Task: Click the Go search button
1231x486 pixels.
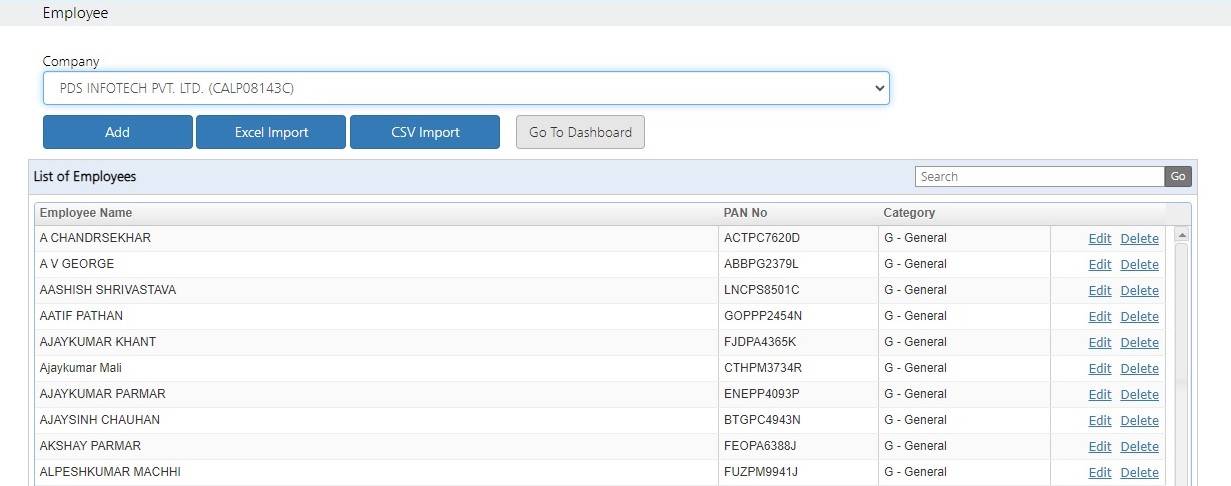Action: click(x=1178, y=176)
